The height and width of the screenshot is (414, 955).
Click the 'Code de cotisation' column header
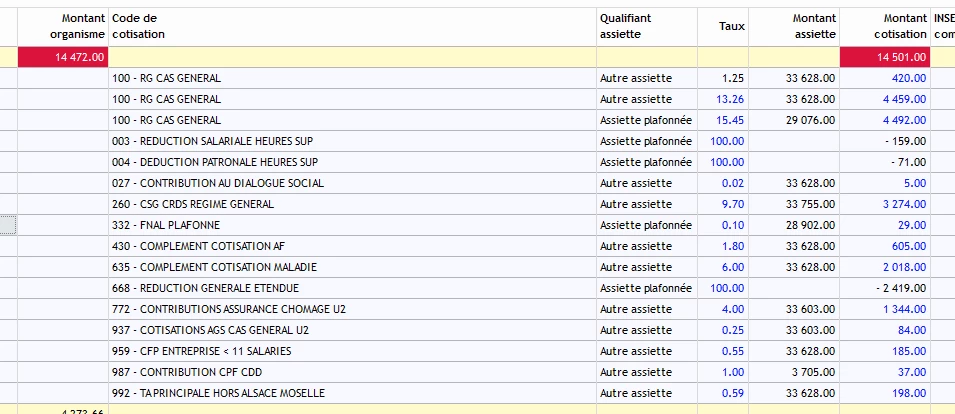click(x=138, y=26)
